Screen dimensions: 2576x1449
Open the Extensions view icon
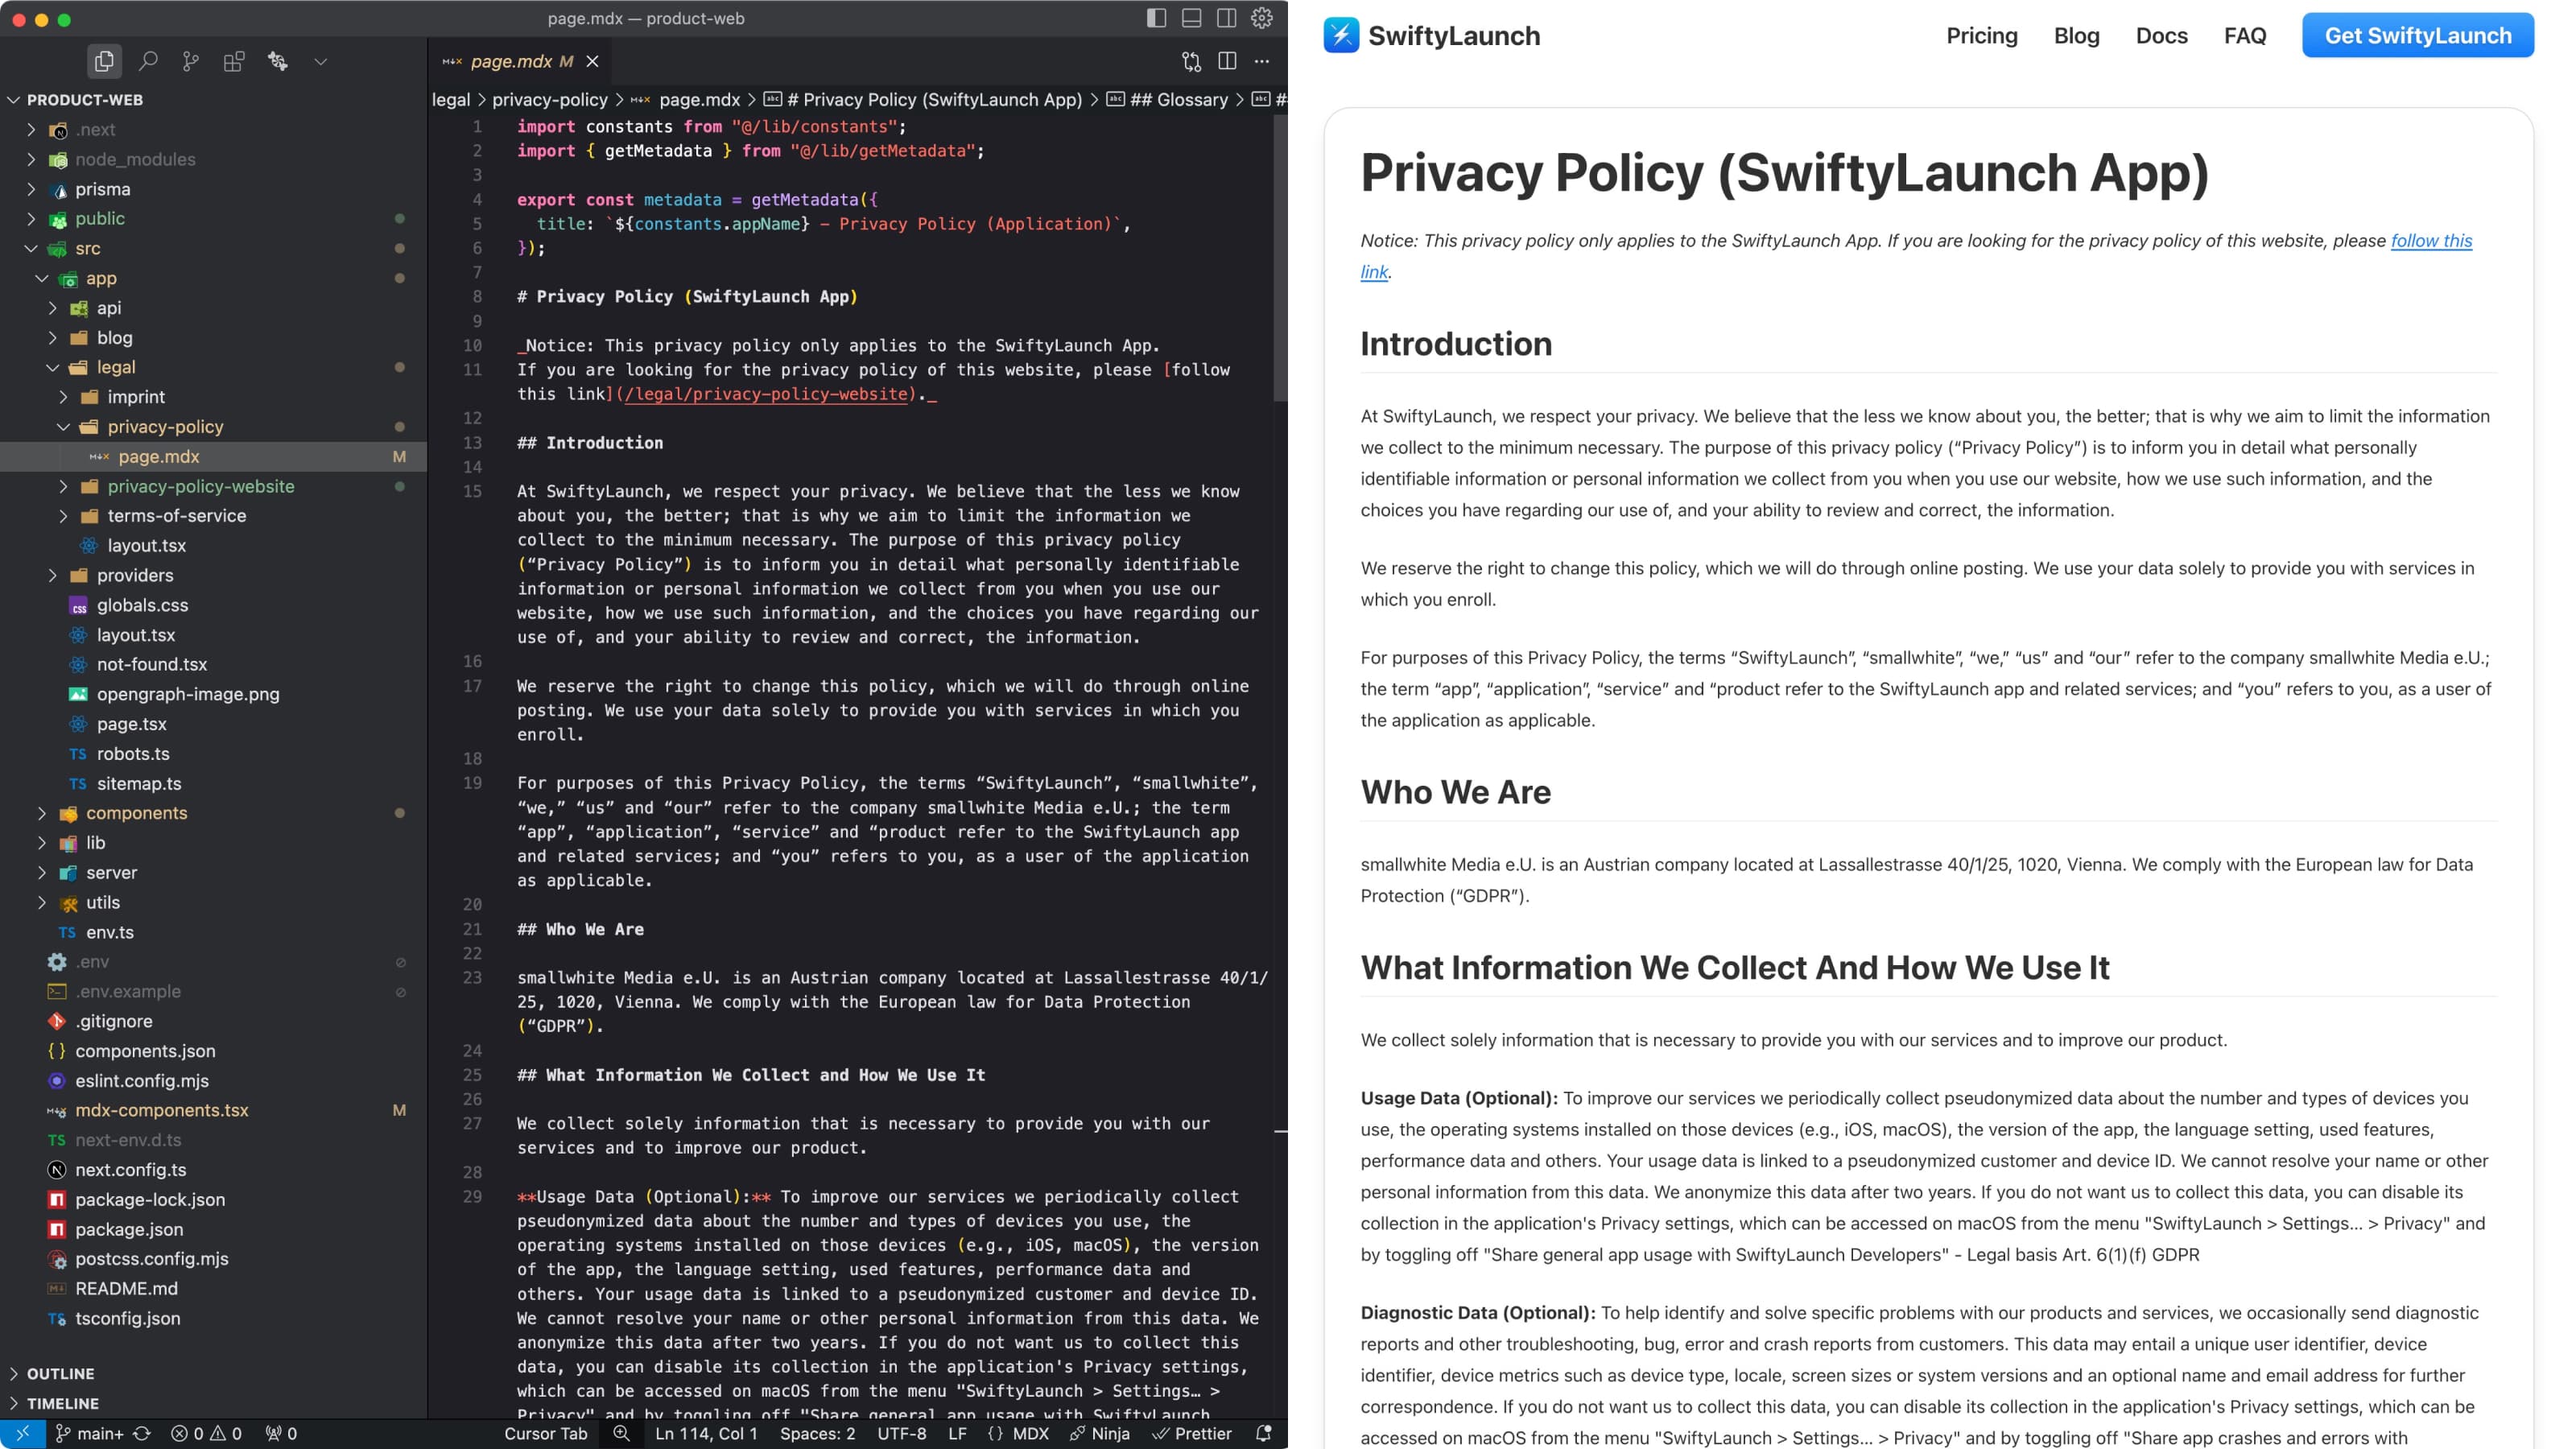[234, 62]
